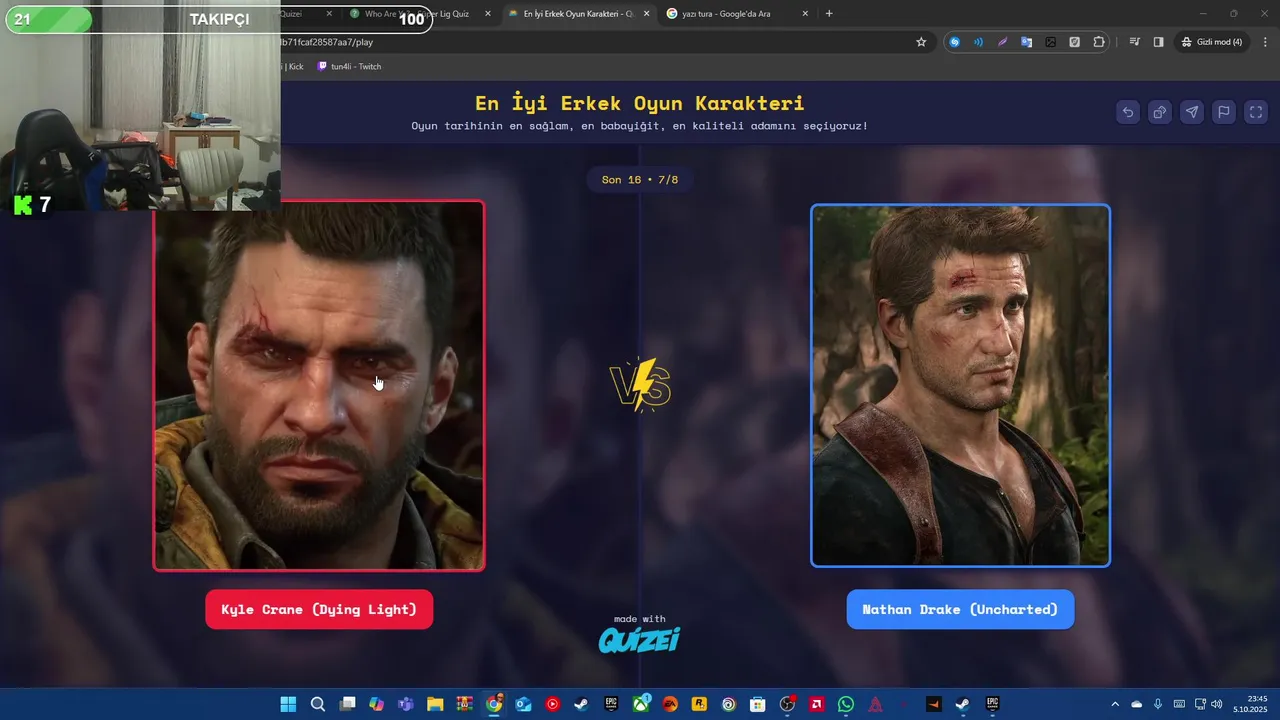
Task: Close the 'yazı tura' Google tab
Action: coord(805,14)
